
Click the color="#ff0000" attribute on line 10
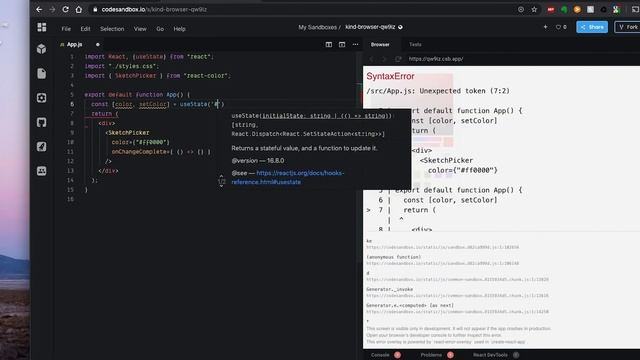pyautogui.click(x=140, y=142)
